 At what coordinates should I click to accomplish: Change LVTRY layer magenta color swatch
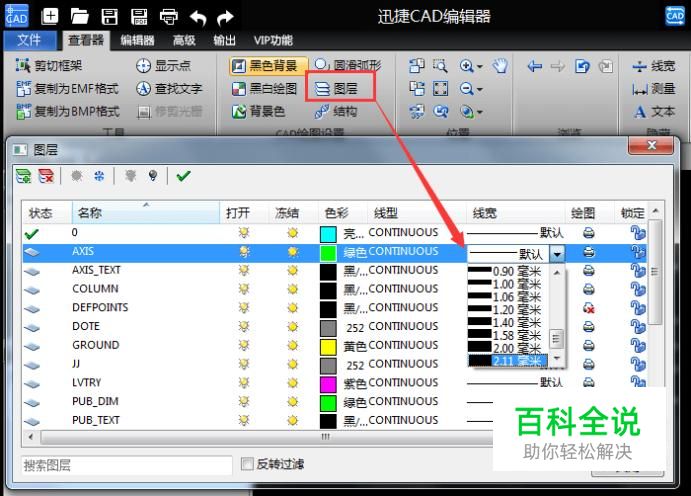pyautogui.click(x=328, y=384)
